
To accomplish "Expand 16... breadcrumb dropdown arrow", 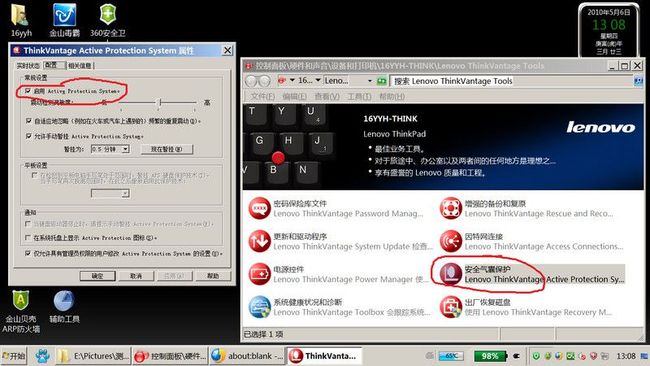I will tap(318, 80).
